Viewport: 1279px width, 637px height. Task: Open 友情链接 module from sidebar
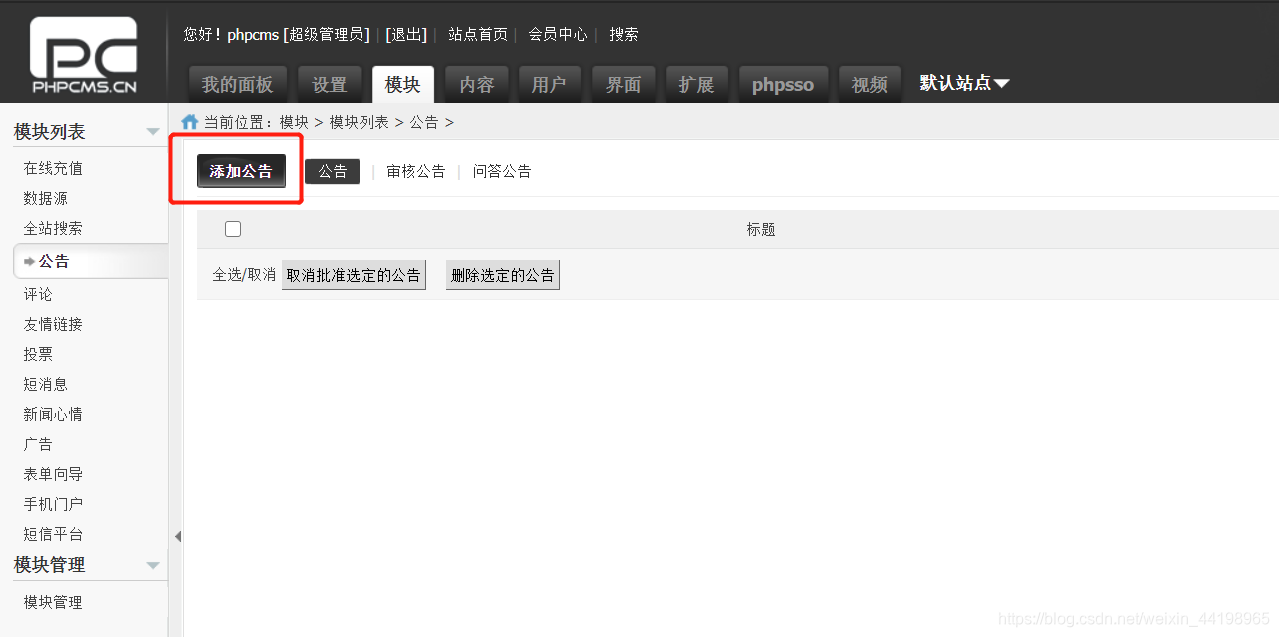point(52,323)
